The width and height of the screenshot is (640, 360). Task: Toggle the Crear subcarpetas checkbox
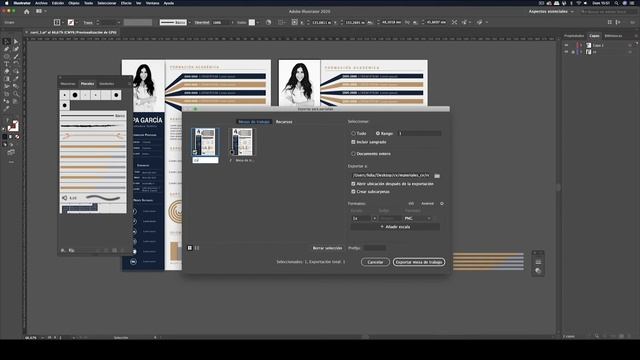(353, 191)
